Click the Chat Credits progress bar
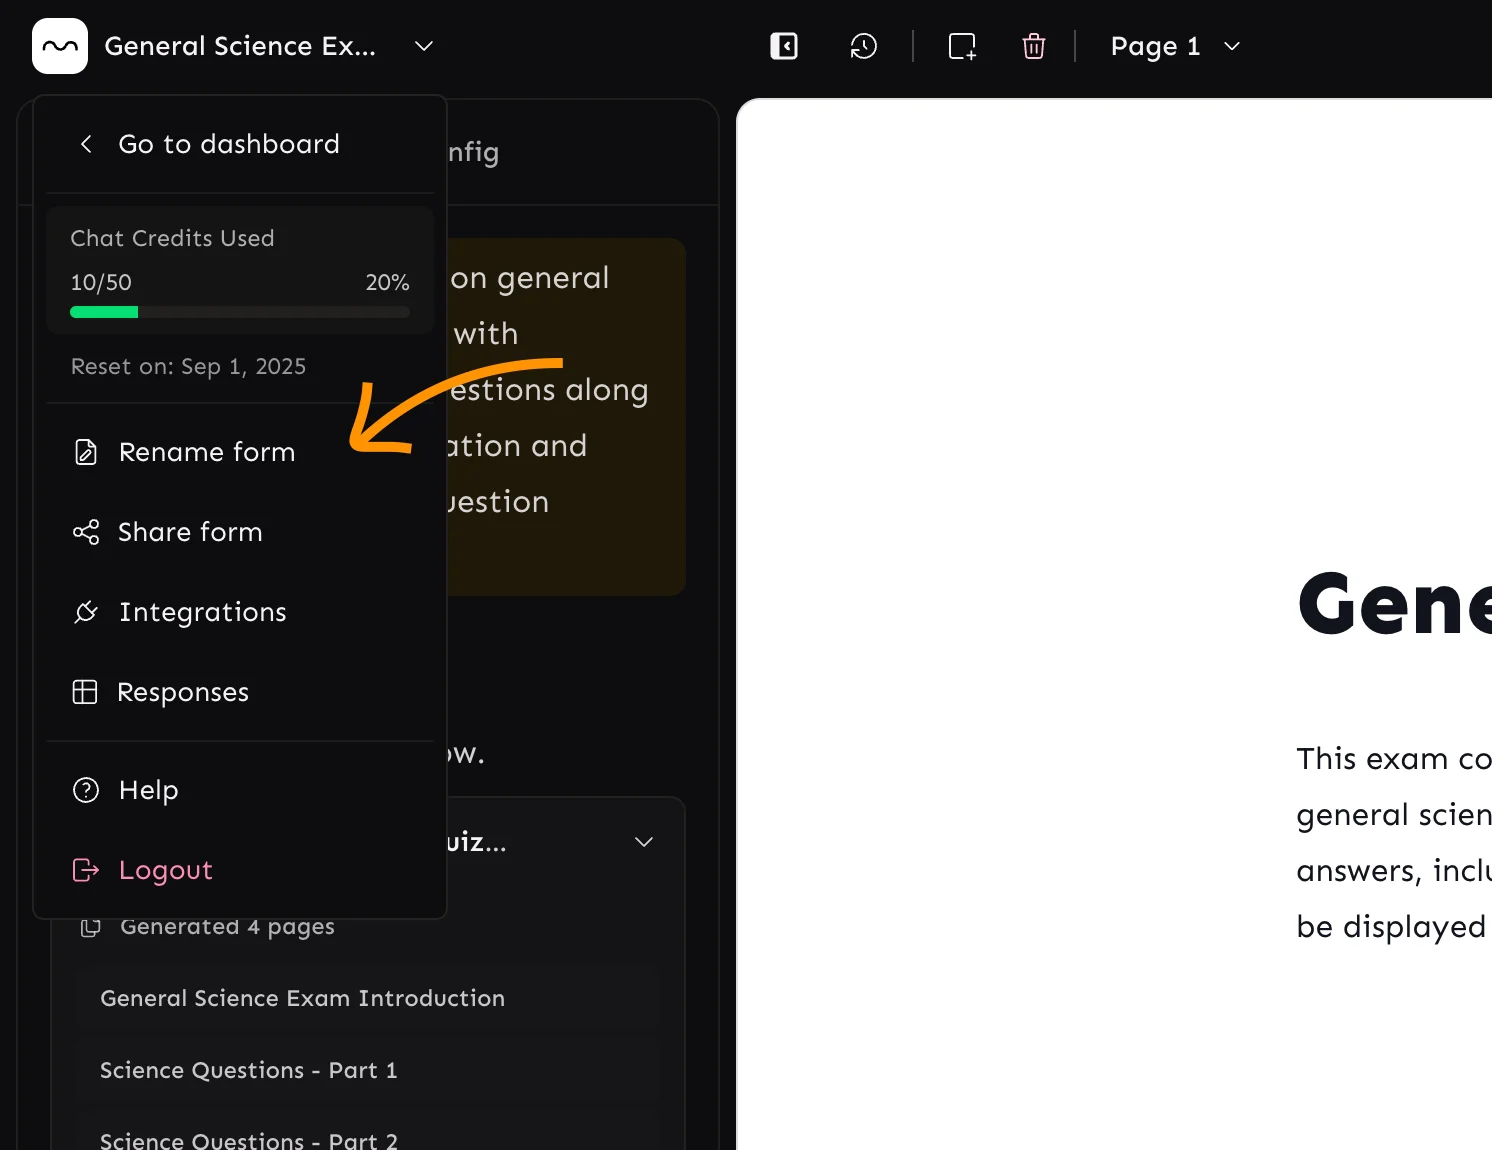 coord(240,312)
